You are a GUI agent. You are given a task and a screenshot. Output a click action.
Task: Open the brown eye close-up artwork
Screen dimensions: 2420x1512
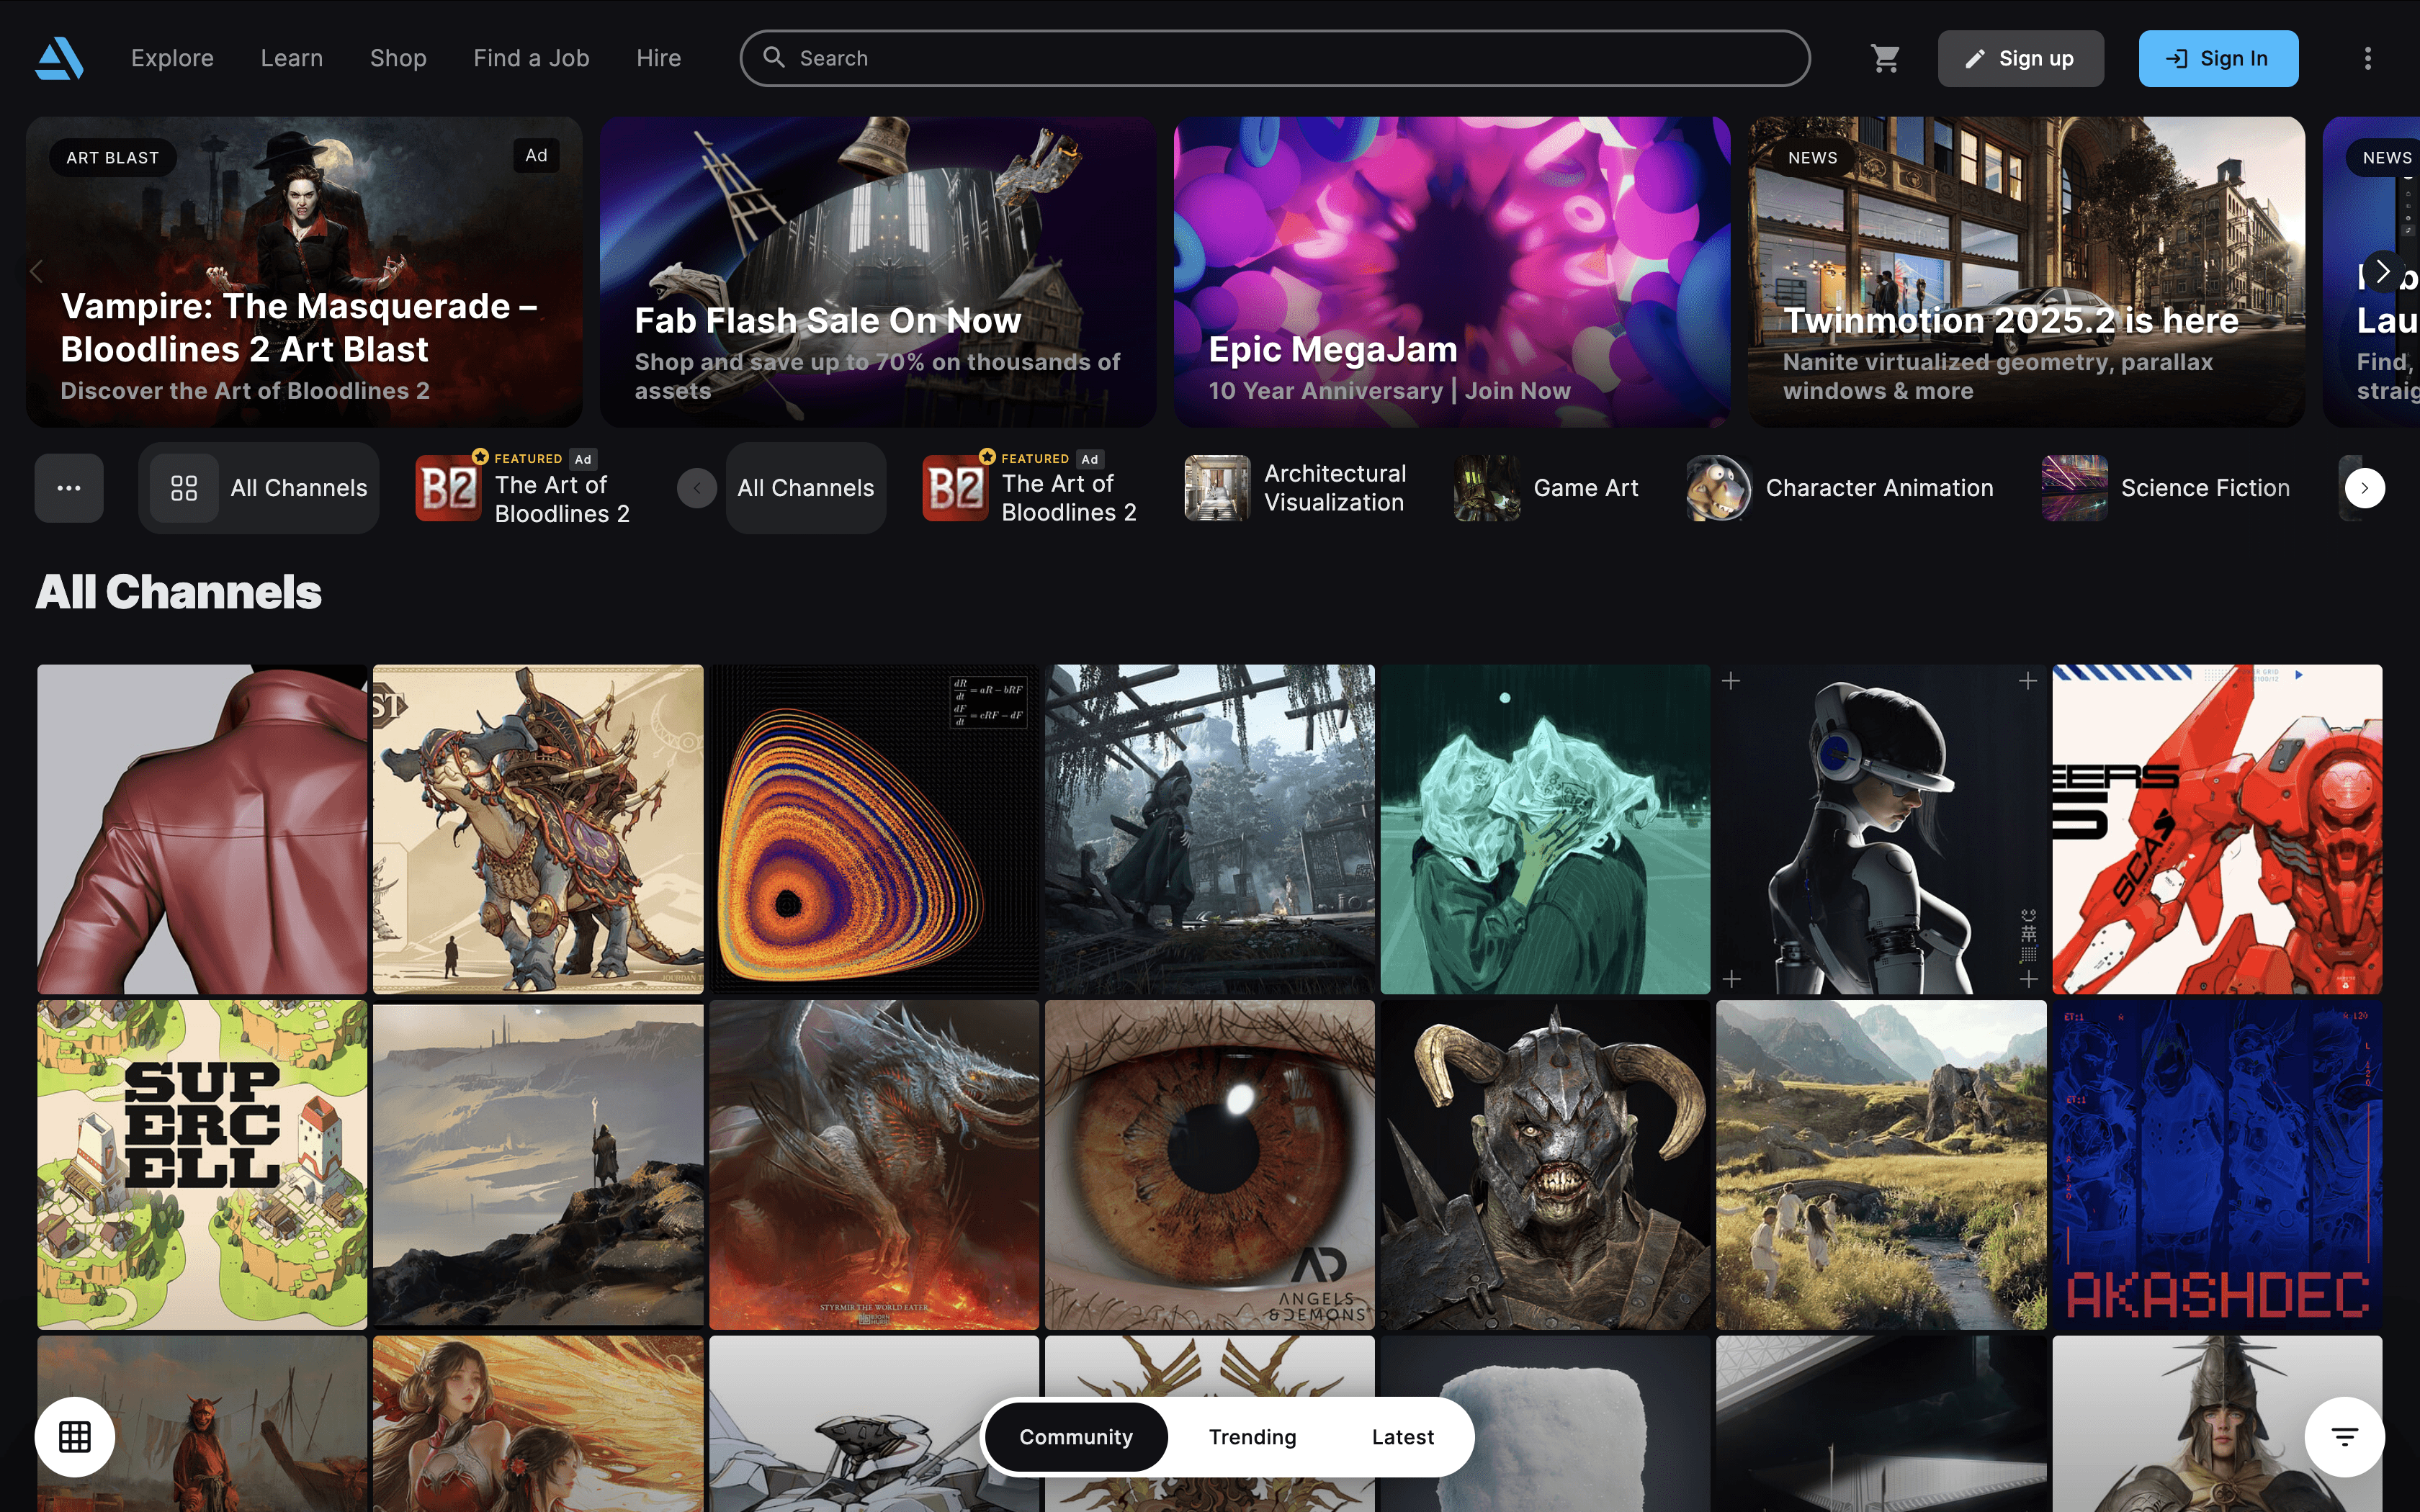tap(1210, 1165)
